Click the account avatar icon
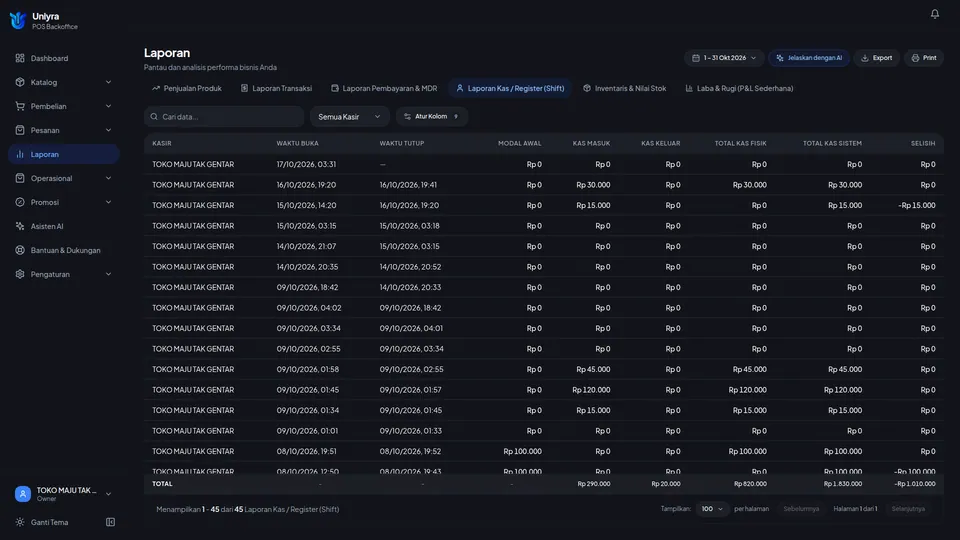This screenshot has width=960, height=540. [23, 494]
